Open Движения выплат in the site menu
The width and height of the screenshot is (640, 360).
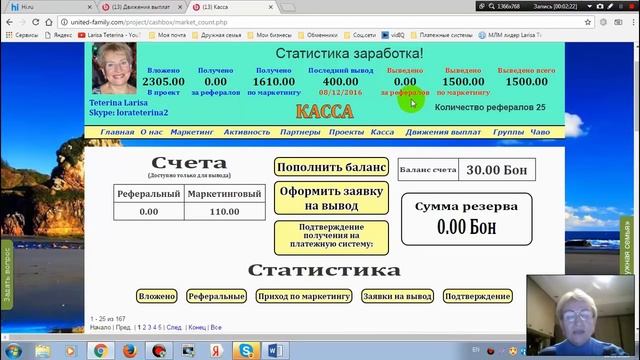(x=443, y=132)
